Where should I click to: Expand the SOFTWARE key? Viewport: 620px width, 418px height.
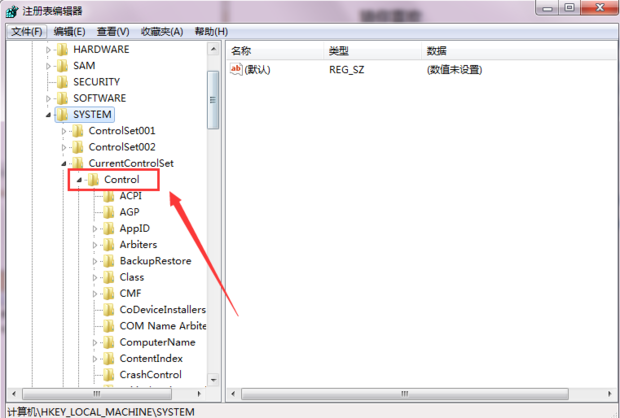48,99
